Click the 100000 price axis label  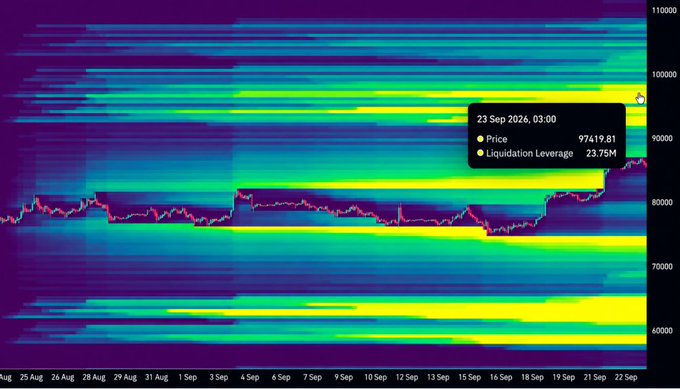coord(664,75)
